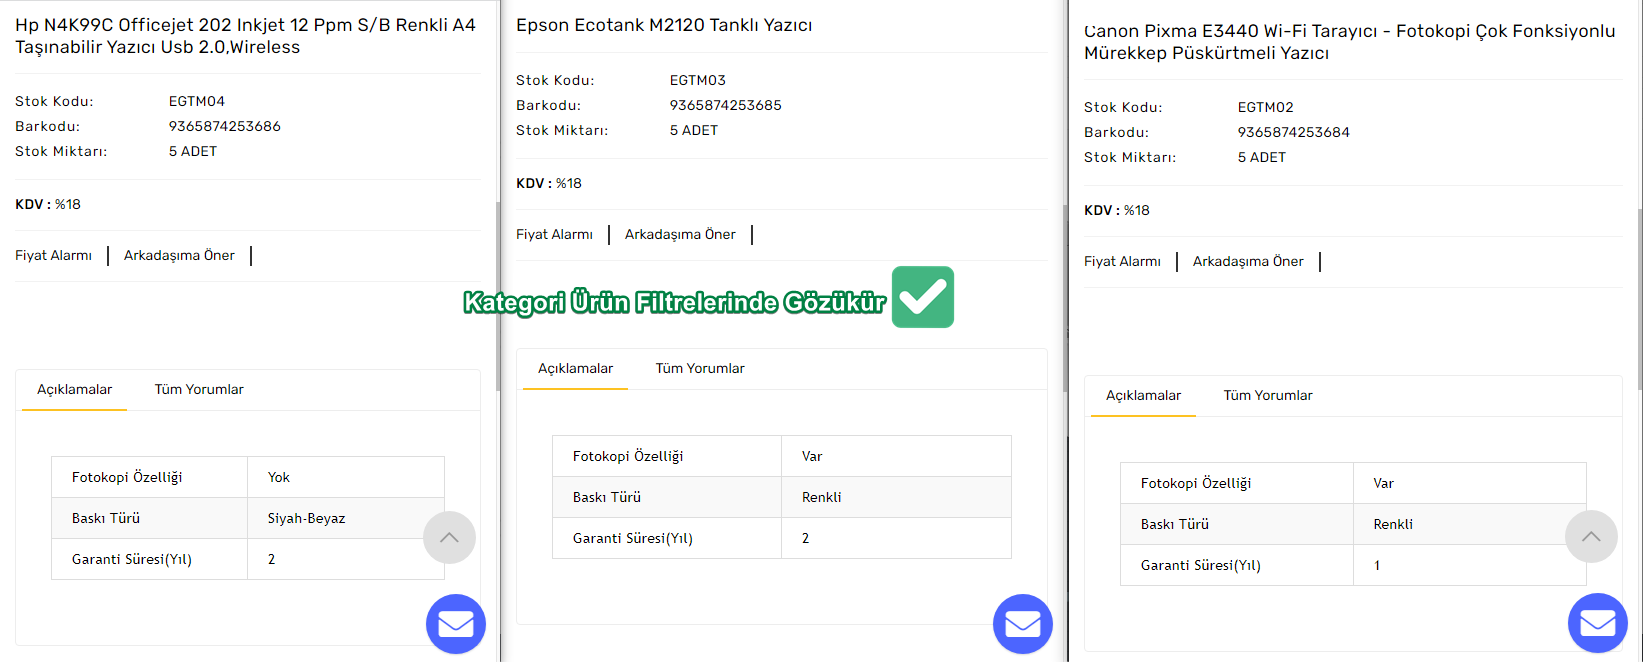Click Garanti Süresi(Yıl) label in Hp Officejet table
Screen dimensions: 1643x662
132,559
